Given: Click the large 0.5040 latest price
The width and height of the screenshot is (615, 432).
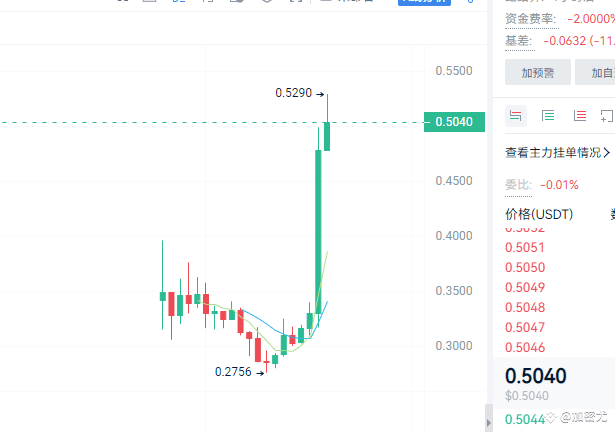Looking at the screenshot, I should click(x=535, y=375).
